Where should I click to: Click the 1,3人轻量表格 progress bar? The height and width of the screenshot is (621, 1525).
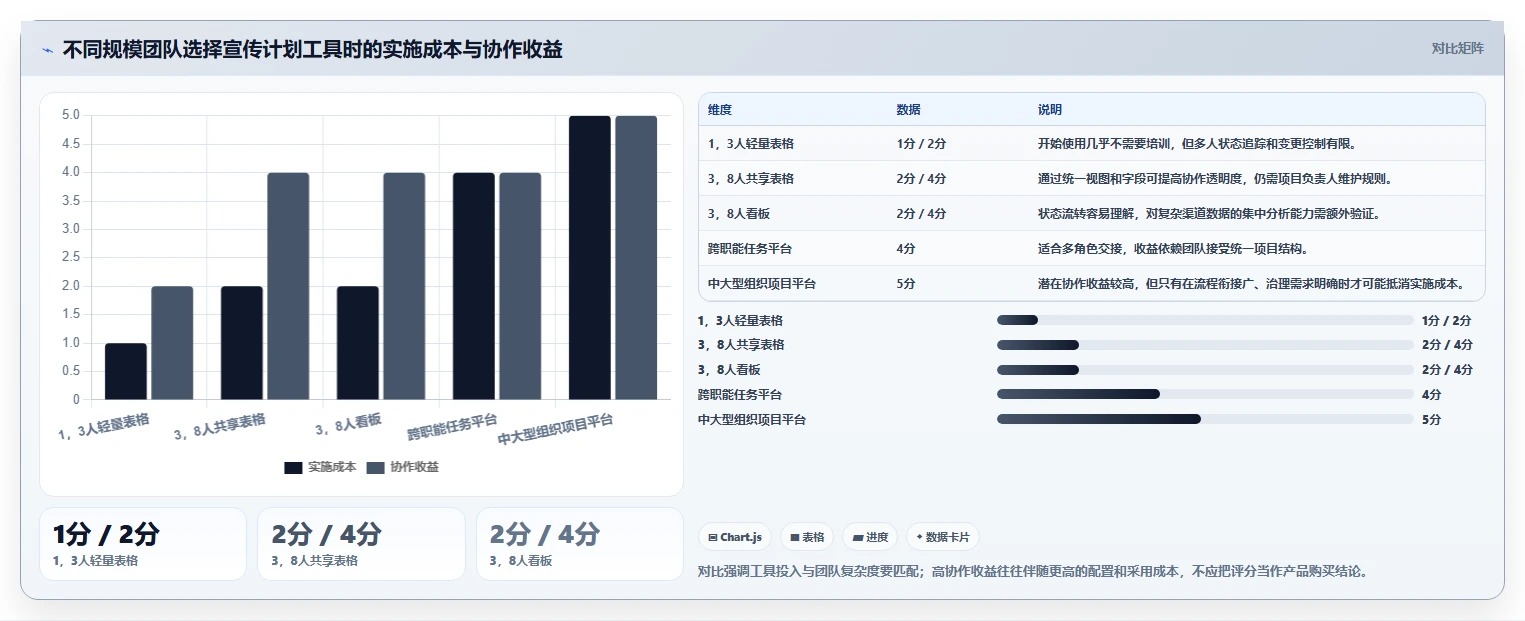(x=1205, y=320)
